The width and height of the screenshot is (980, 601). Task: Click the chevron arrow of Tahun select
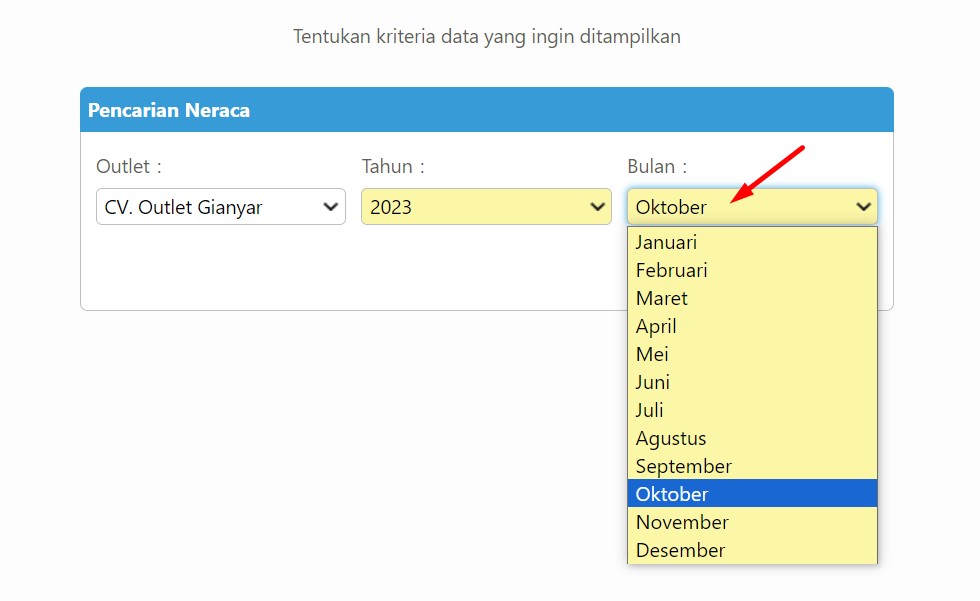coord(598,207)
